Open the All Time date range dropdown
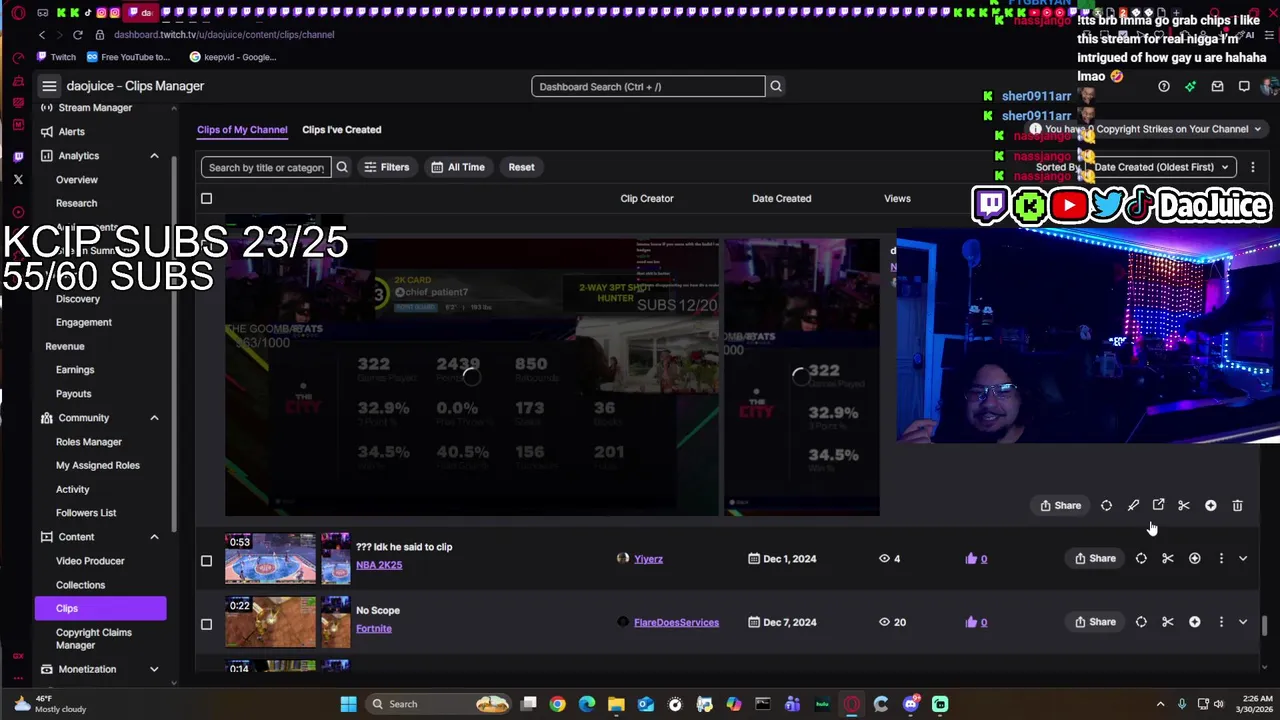The image size is (1280, 720). 457,167
